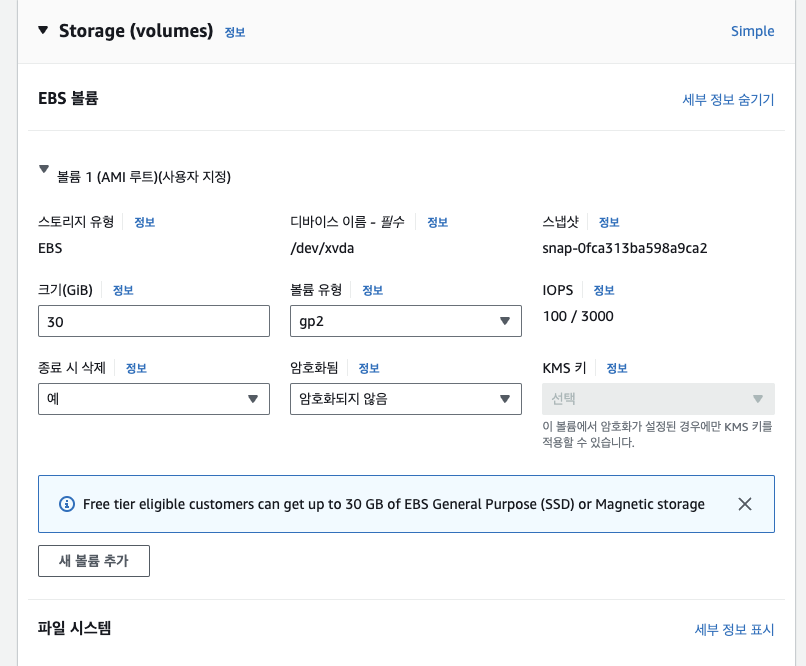This screenshot has height=666, width=806.
Task: Click 세부 정보 표시 for 파일 시스템
Action: (734, 629)
